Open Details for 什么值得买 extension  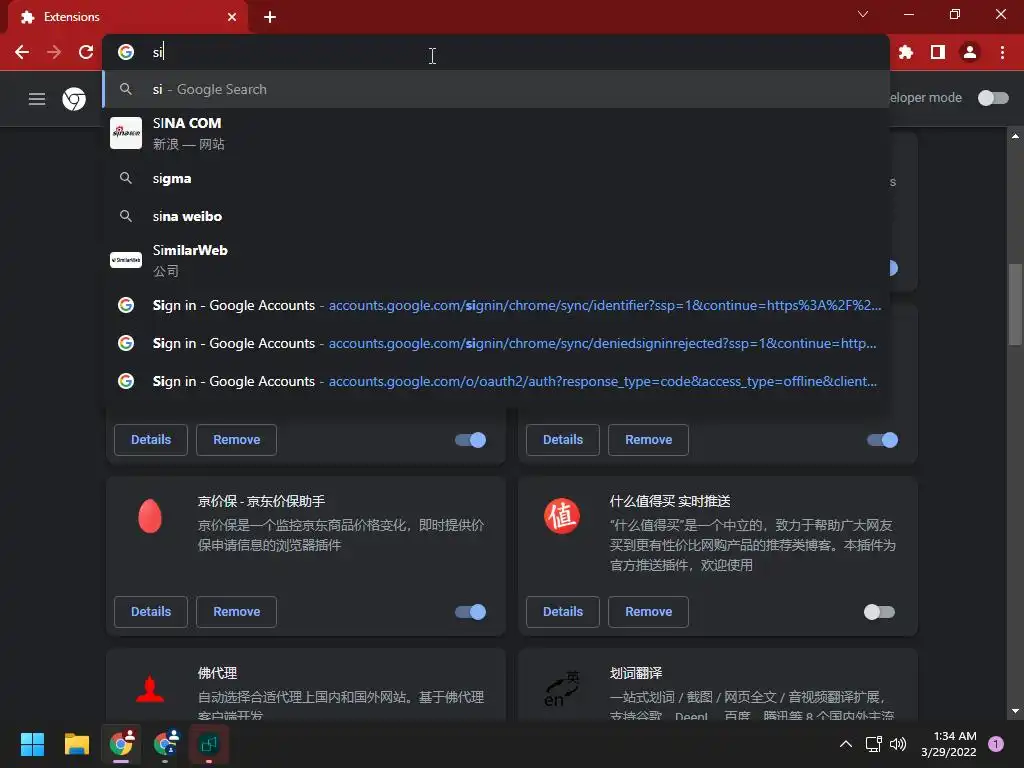click(563, 612)
